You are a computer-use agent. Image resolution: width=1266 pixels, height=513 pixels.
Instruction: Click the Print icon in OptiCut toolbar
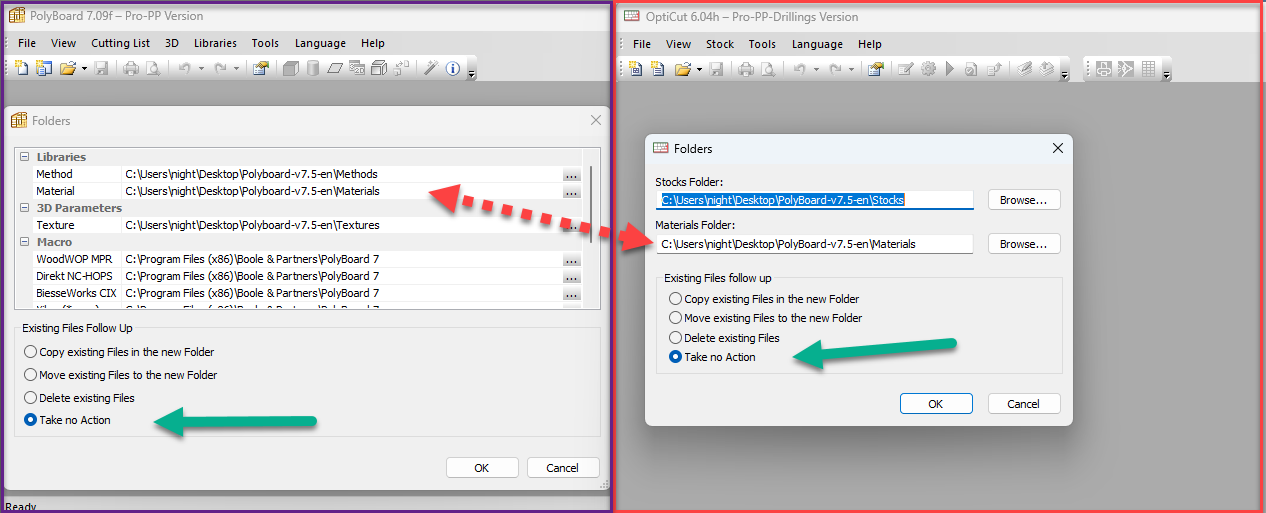point(746,68)
